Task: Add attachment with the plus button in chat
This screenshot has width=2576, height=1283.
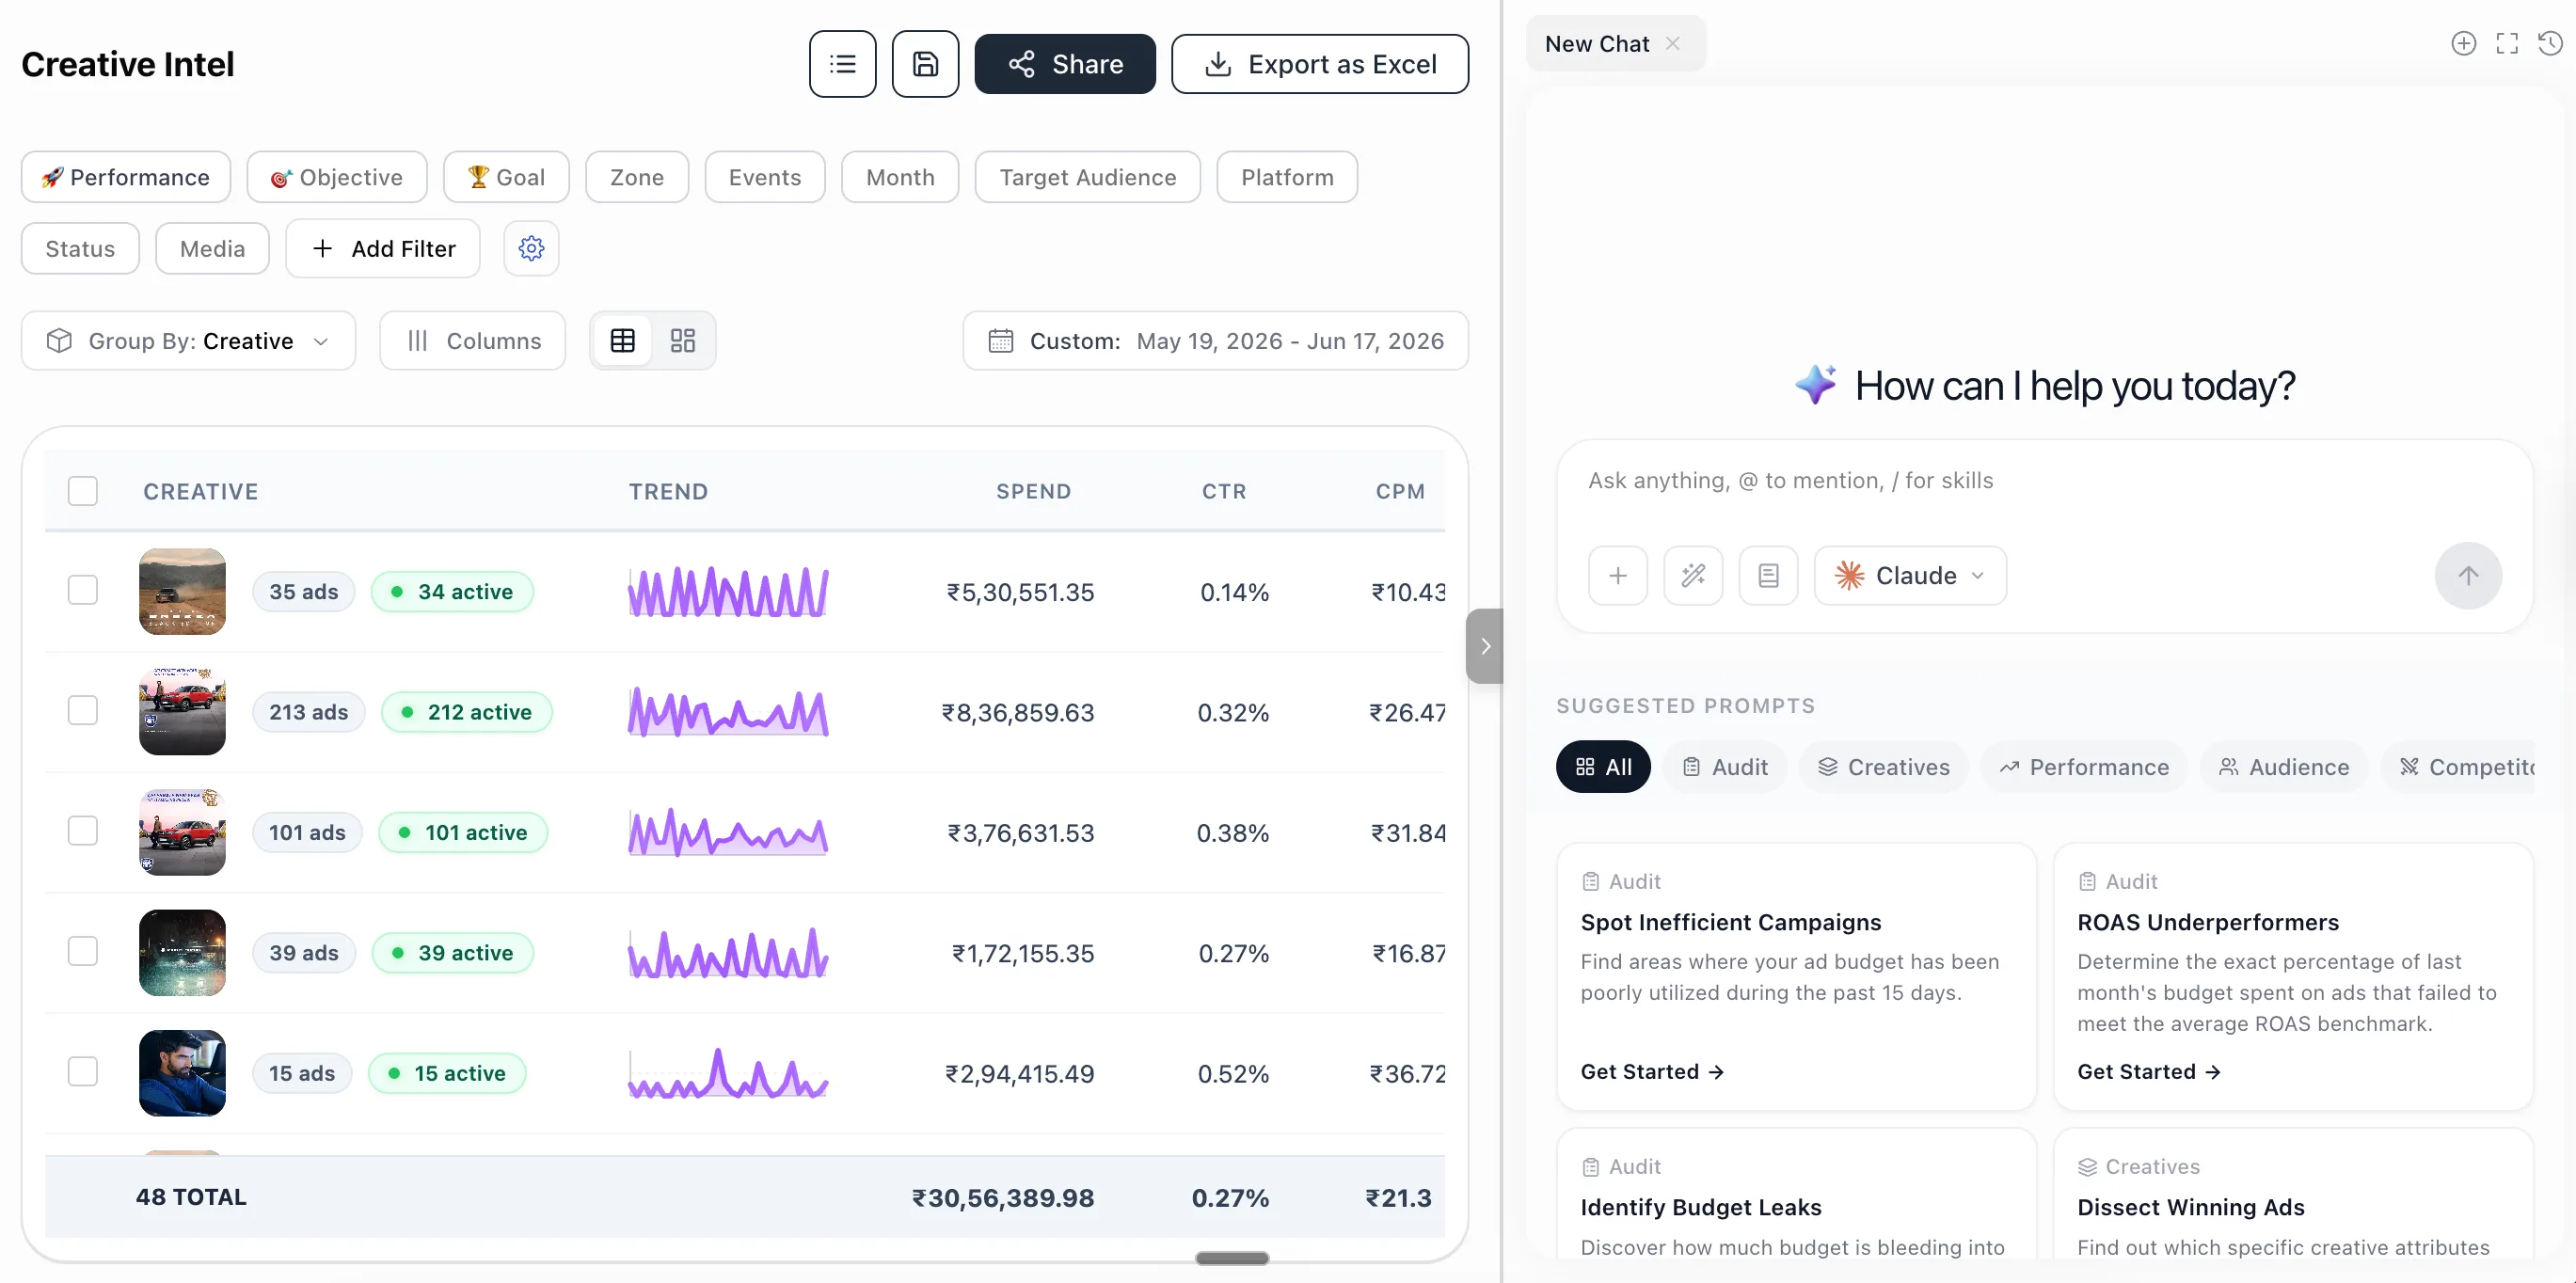Action: (1617, 575)
